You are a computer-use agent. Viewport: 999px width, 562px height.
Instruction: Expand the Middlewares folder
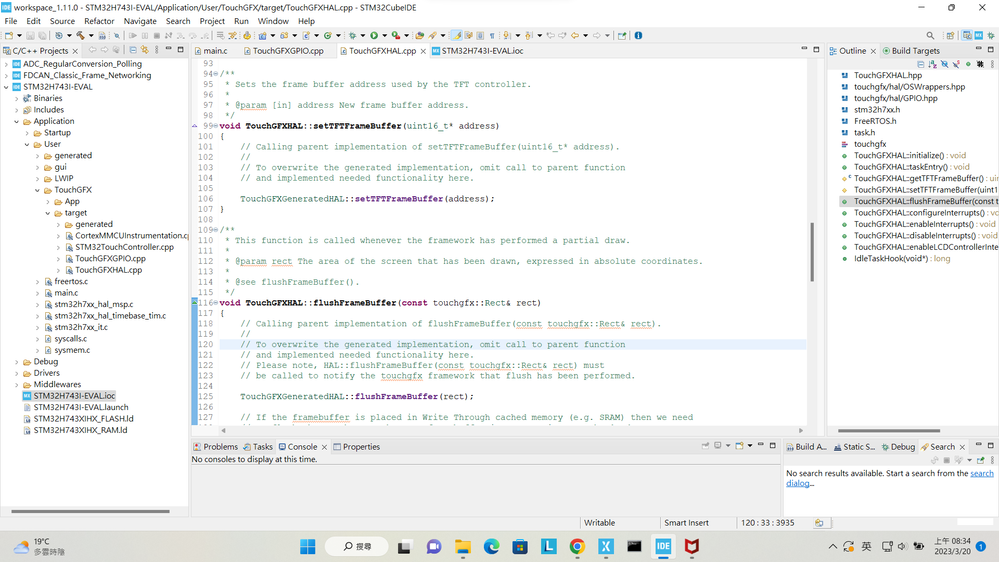[17, 385]
